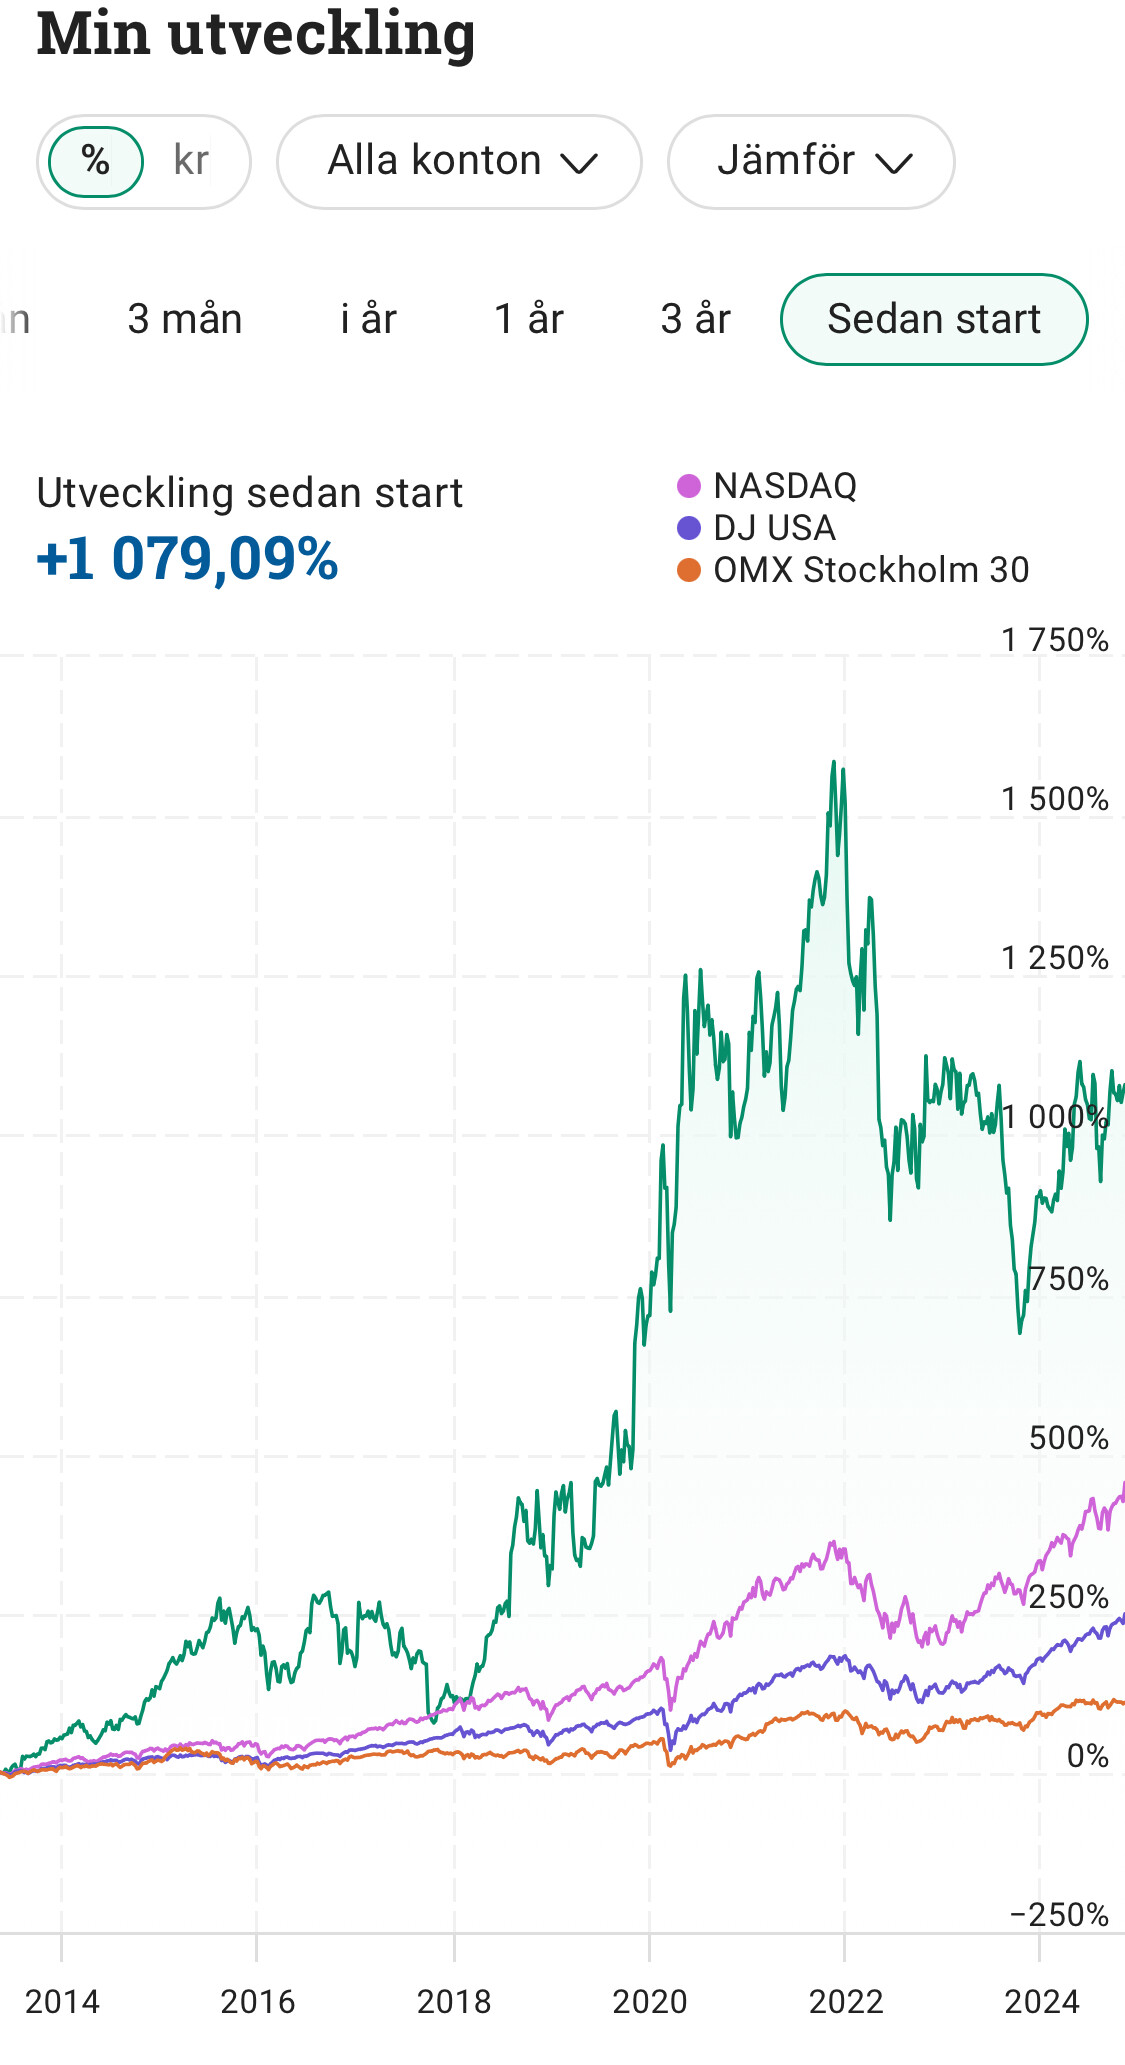Click the pink NASDAQ legend dot

coord(689,486)
